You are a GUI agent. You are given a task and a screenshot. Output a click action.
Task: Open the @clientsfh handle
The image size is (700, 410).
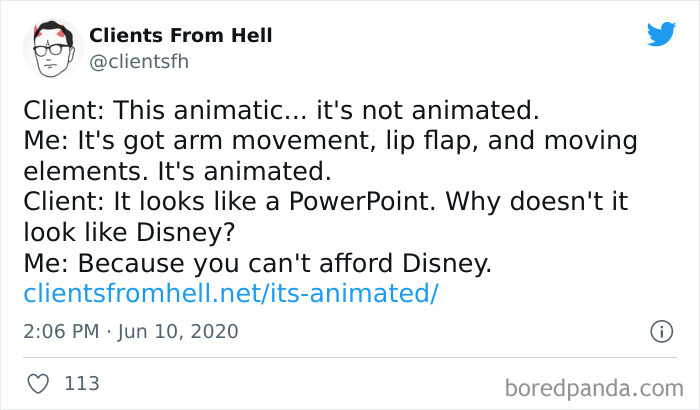coord(139,62)
